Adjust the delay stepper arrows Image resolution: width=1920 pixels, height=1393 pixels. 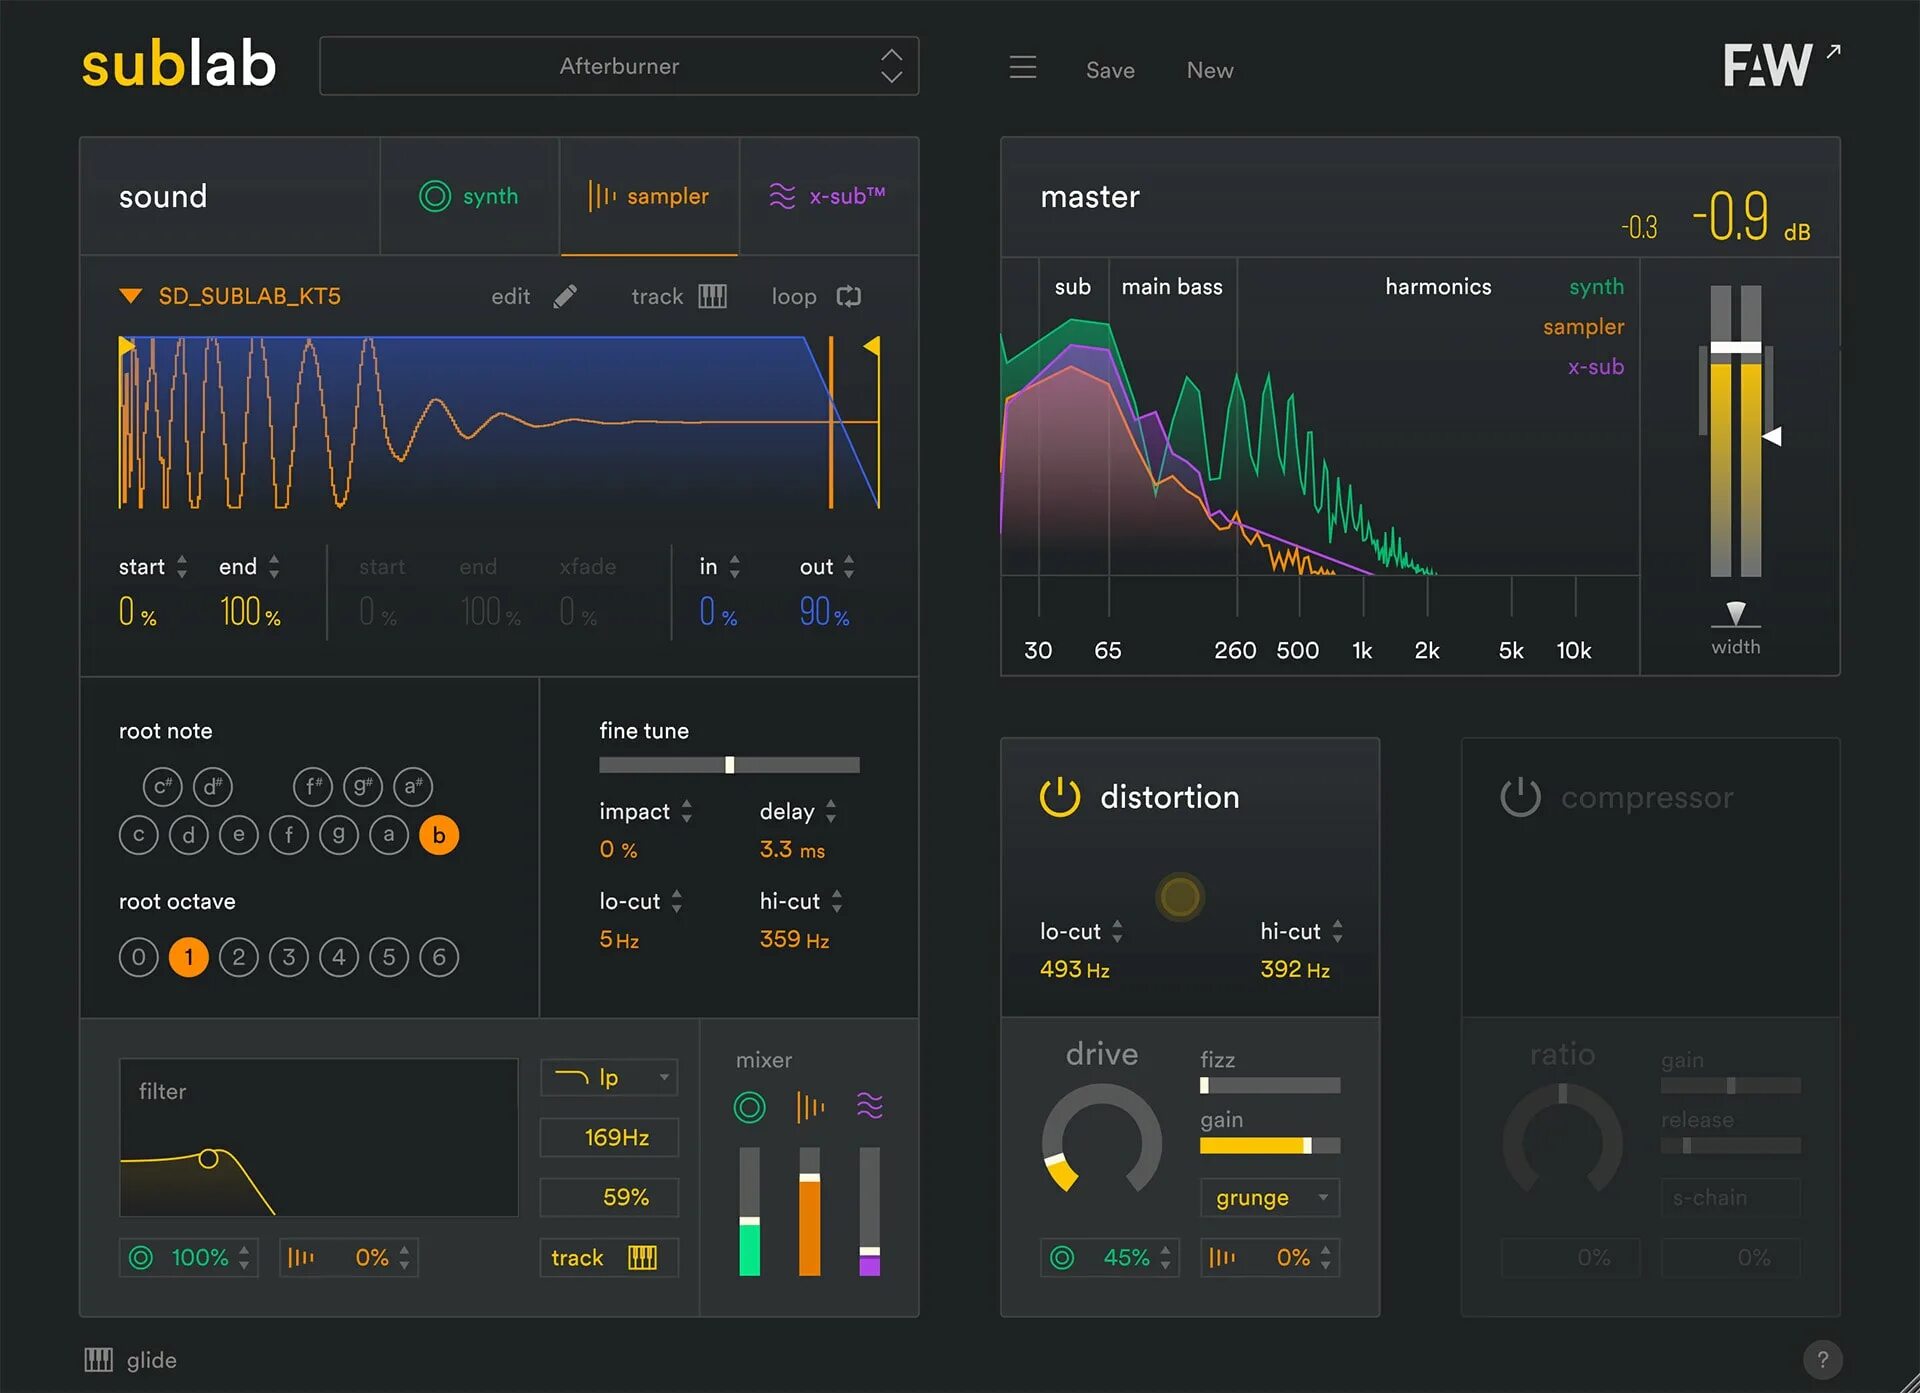pyautogui.click(x=831, y=811)
